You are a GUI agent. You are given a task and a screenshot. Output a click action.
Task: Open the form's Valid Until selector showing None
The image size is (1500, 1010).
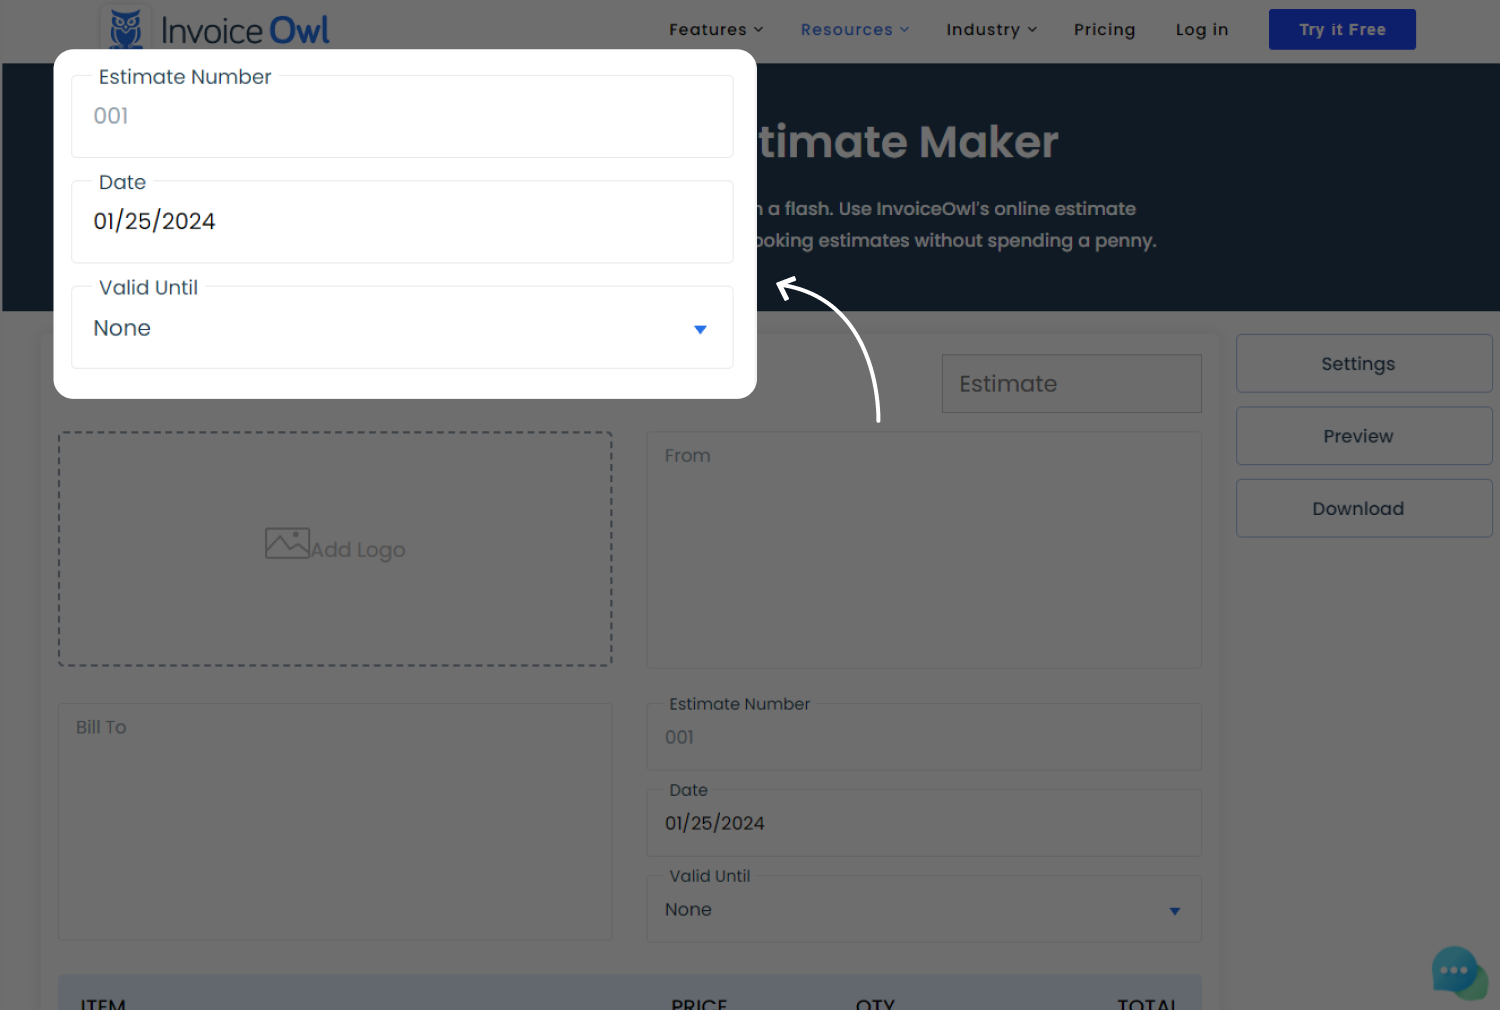pyautogui.click(x=922, y=909)
